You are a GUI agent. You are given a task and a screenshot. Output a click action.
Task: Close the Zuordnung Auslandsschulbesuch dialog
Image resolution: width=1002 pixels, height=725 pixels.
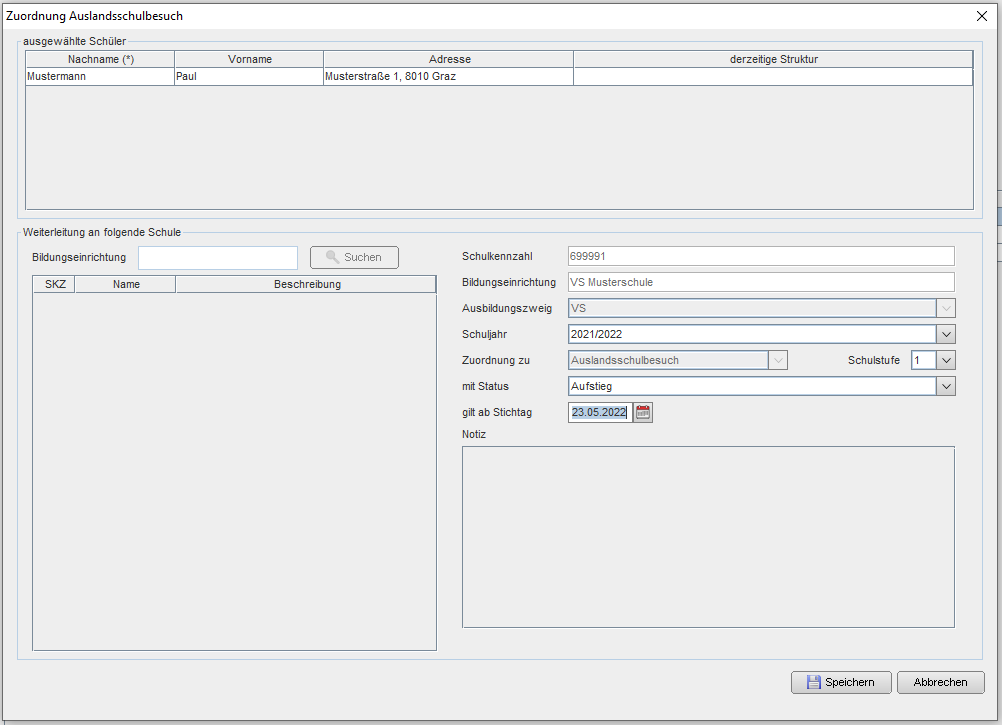pyautogui.click(x=981, y=15)
